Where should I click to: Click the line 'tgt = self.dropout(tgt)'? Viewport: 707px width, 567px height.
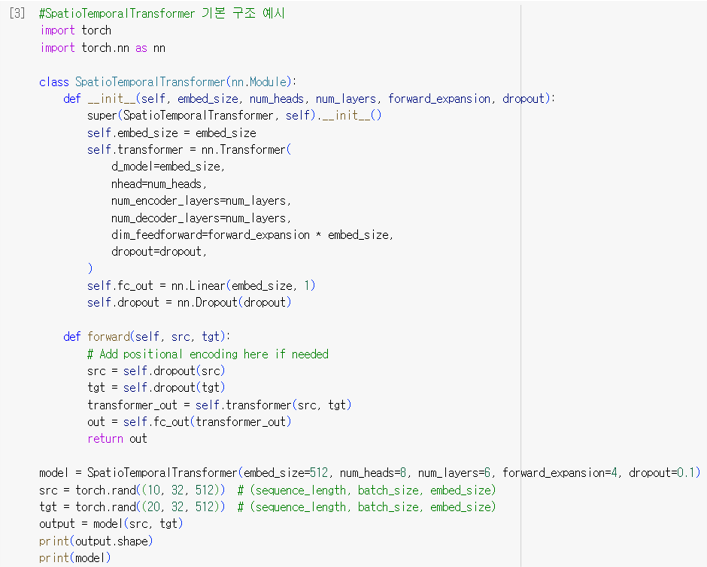pyautogui.click(x=156, y=387)
